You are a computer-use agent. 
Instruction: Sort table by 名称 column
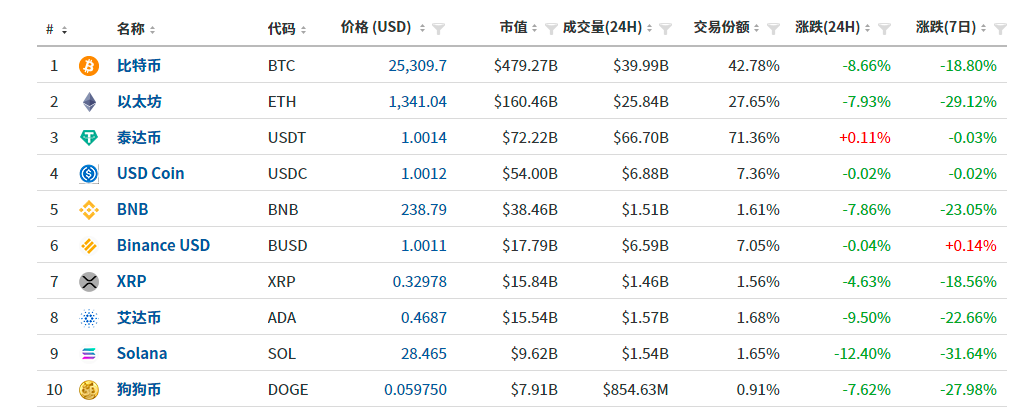click(153, 30)
